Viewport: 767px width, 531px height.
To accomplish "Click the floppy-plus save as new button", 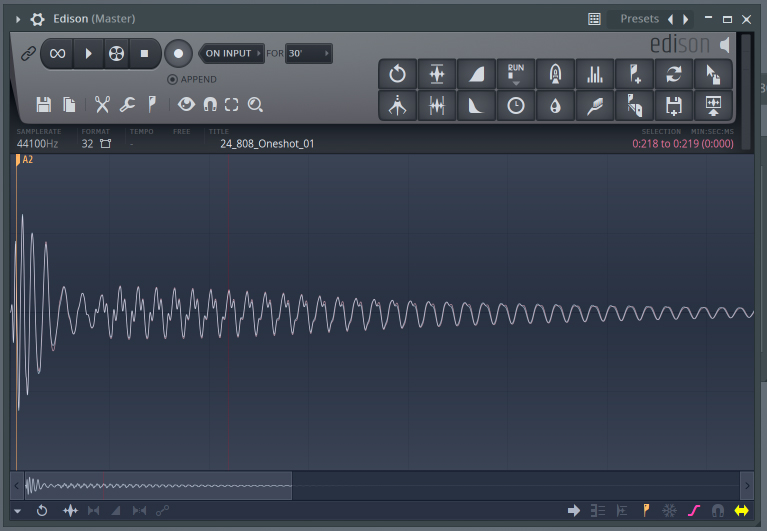I will tap(674, 106).
